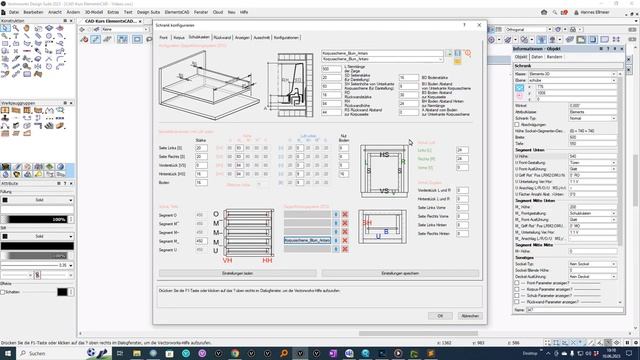Click the pink position icon in Info palette
Screen dimensions: 640x360
(x=520, y=96)
